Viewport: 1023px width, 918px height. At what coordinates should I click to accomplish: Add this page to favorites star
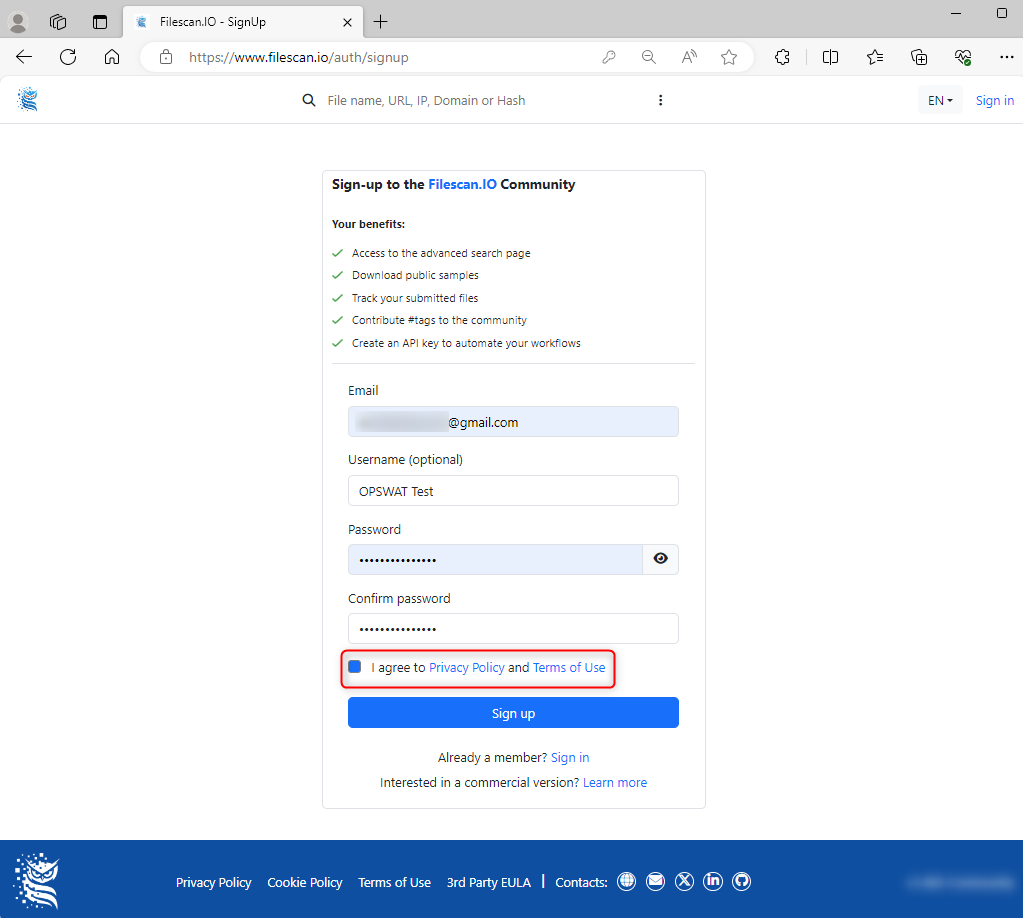729,57
